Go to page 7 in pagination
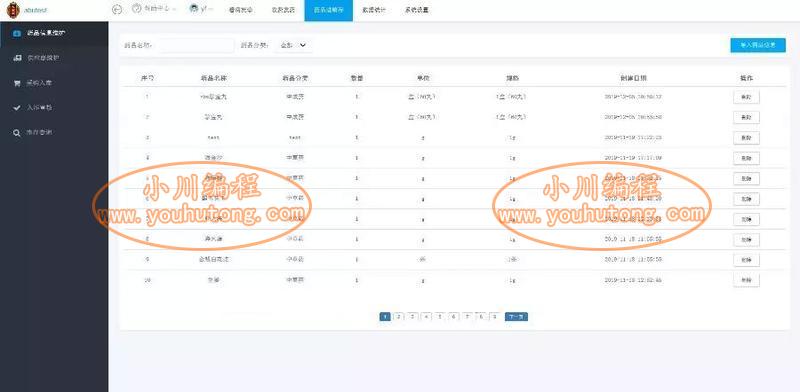This screenshot has width=800, height=392. coord(467,316)
